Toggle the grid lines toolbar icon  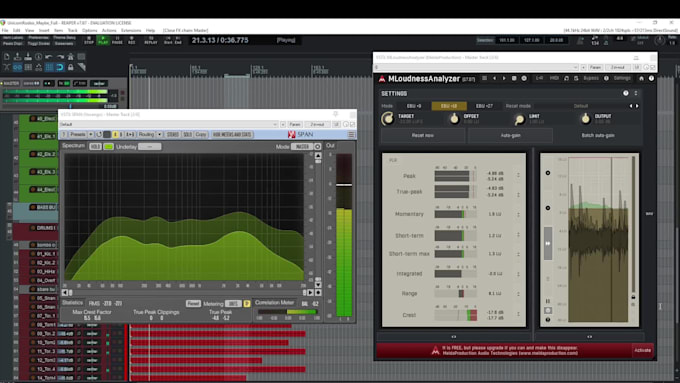pyautogui.click(x=49, y=67)
